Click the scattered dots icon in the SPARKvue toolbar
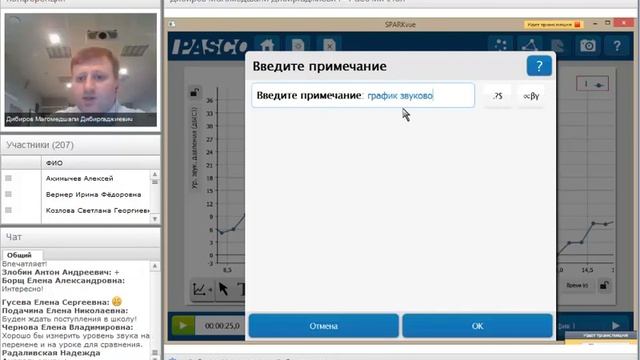Image resolution: width=640 pixels, height=360 pixels. click(x=500, y=45)
